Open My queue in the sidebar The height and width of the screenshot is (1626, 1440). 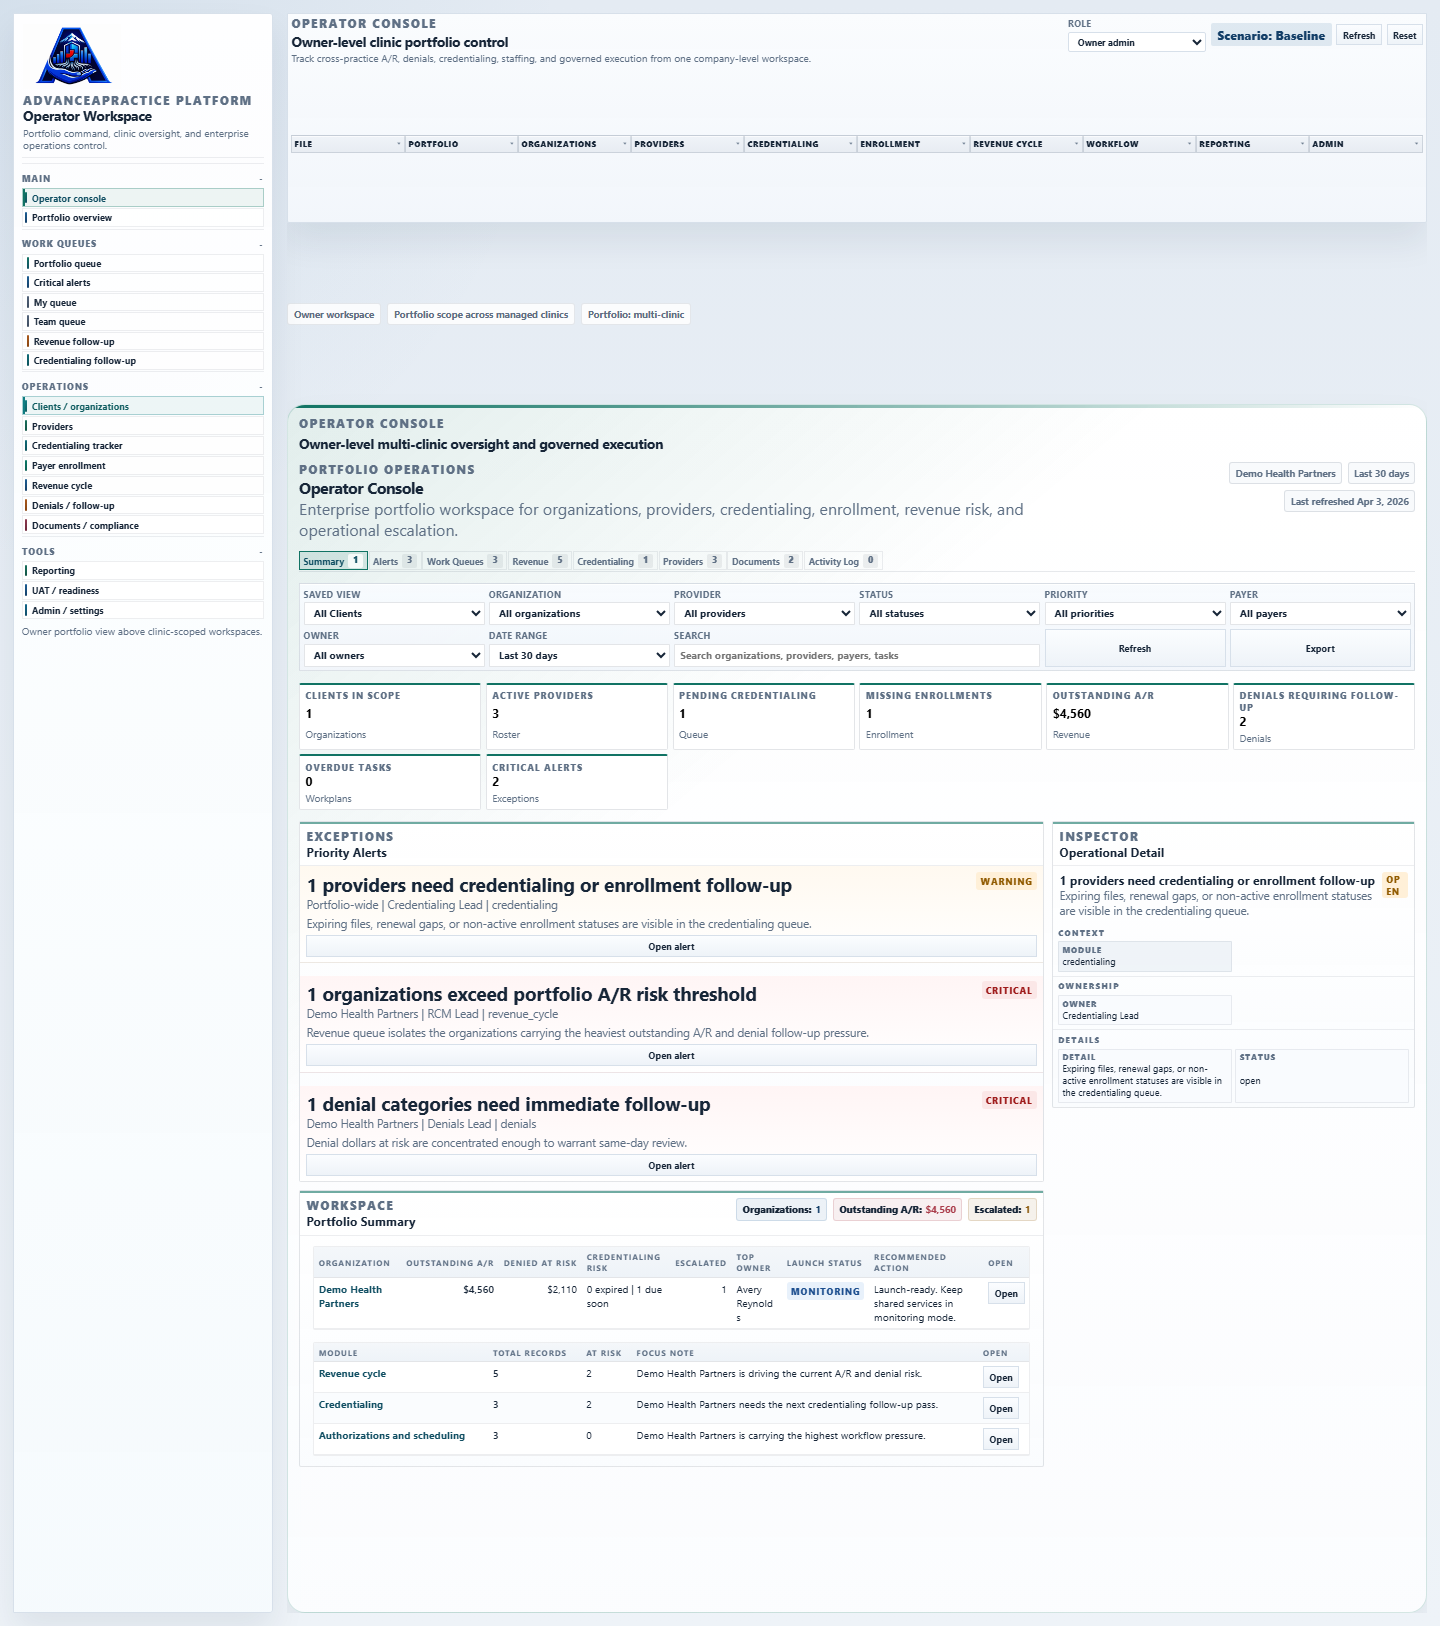point(143,303)
